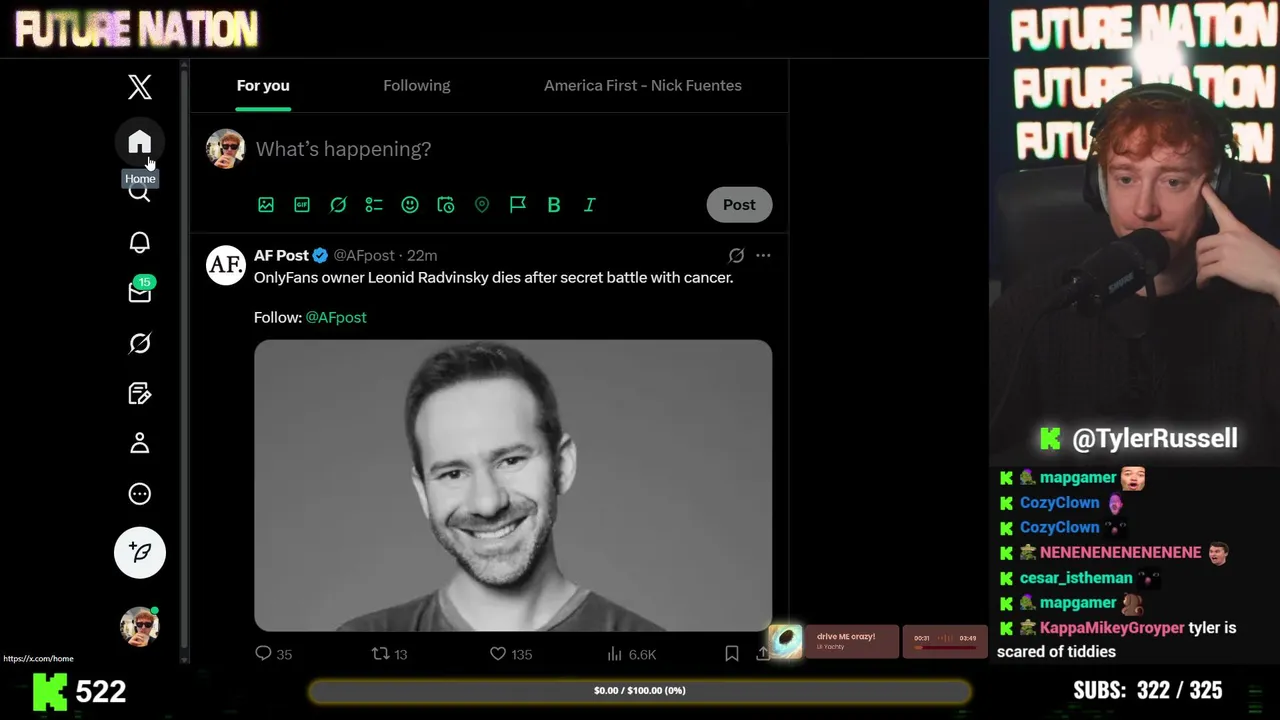
Task: Open account menu via bottom sidebar avatar
Action: pos(140,626)
